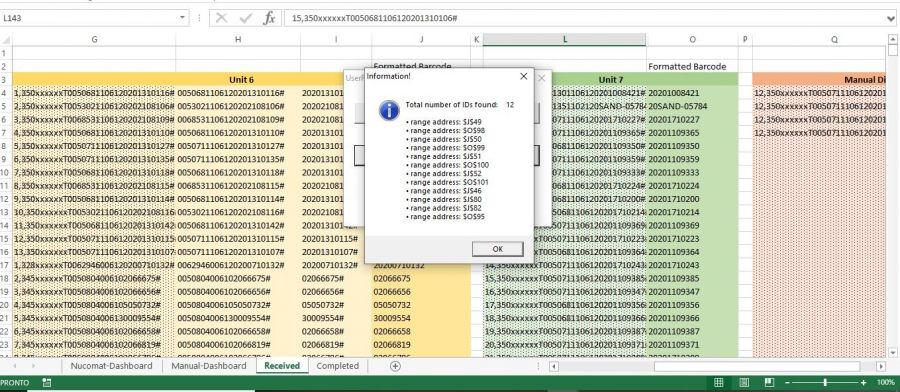
Task: Select cell 20201710227 in column O
Action: coord(692,119)
